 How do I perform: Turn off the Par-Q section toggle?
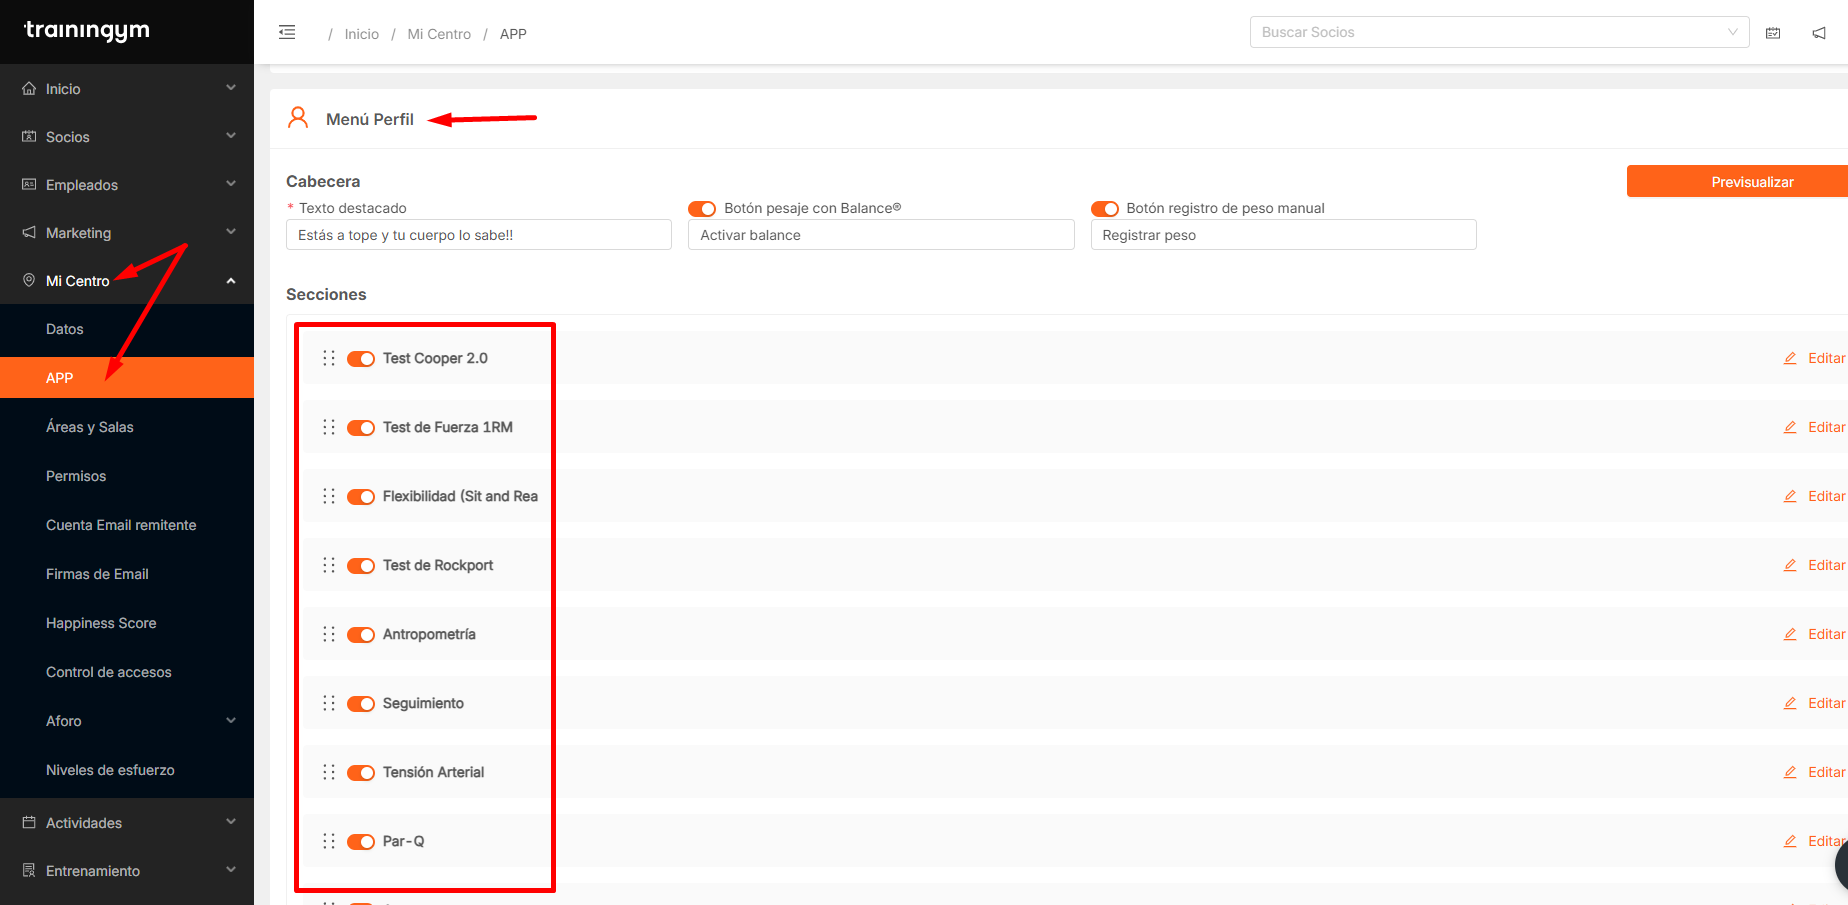pyautogui.click(x=361, y=842)
